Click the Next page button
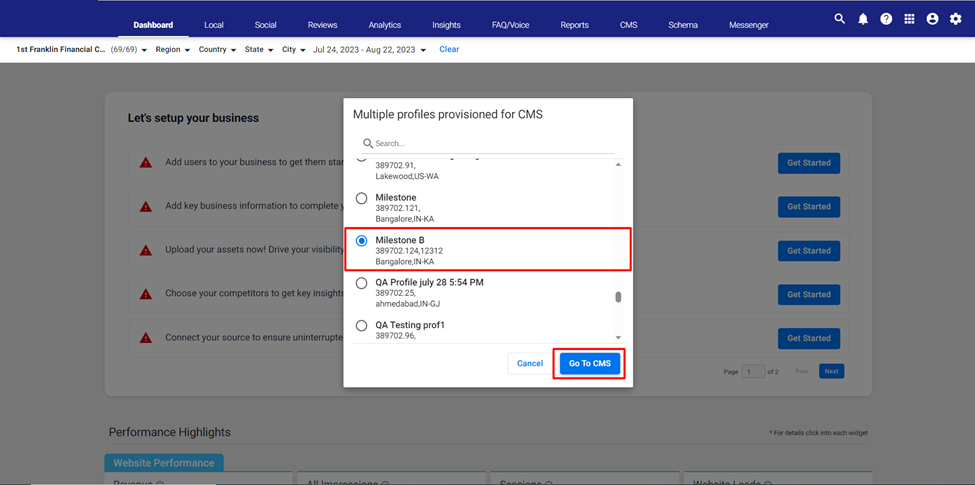 (x=831, y=371)
